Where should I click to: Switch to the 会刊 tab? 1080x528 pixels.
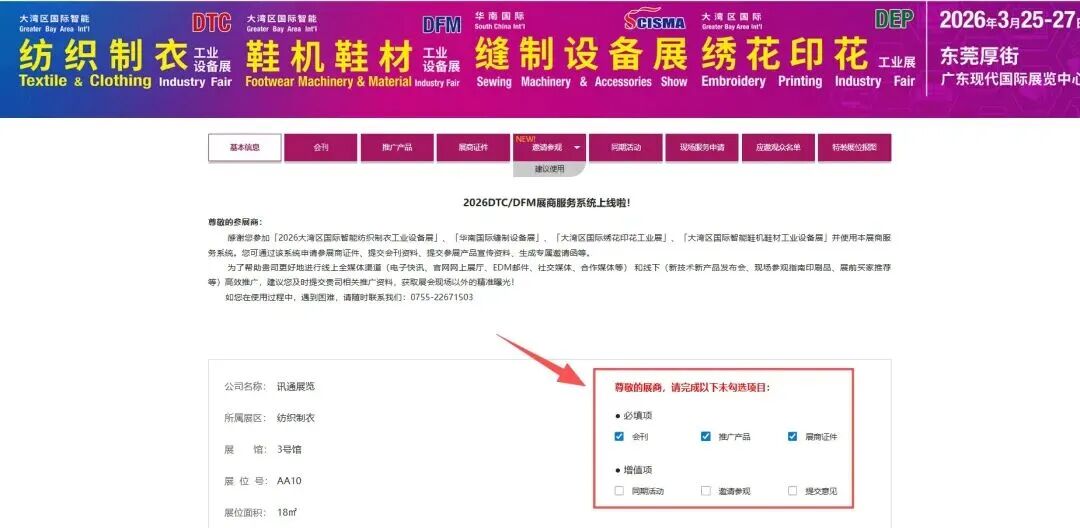point(321,147)
